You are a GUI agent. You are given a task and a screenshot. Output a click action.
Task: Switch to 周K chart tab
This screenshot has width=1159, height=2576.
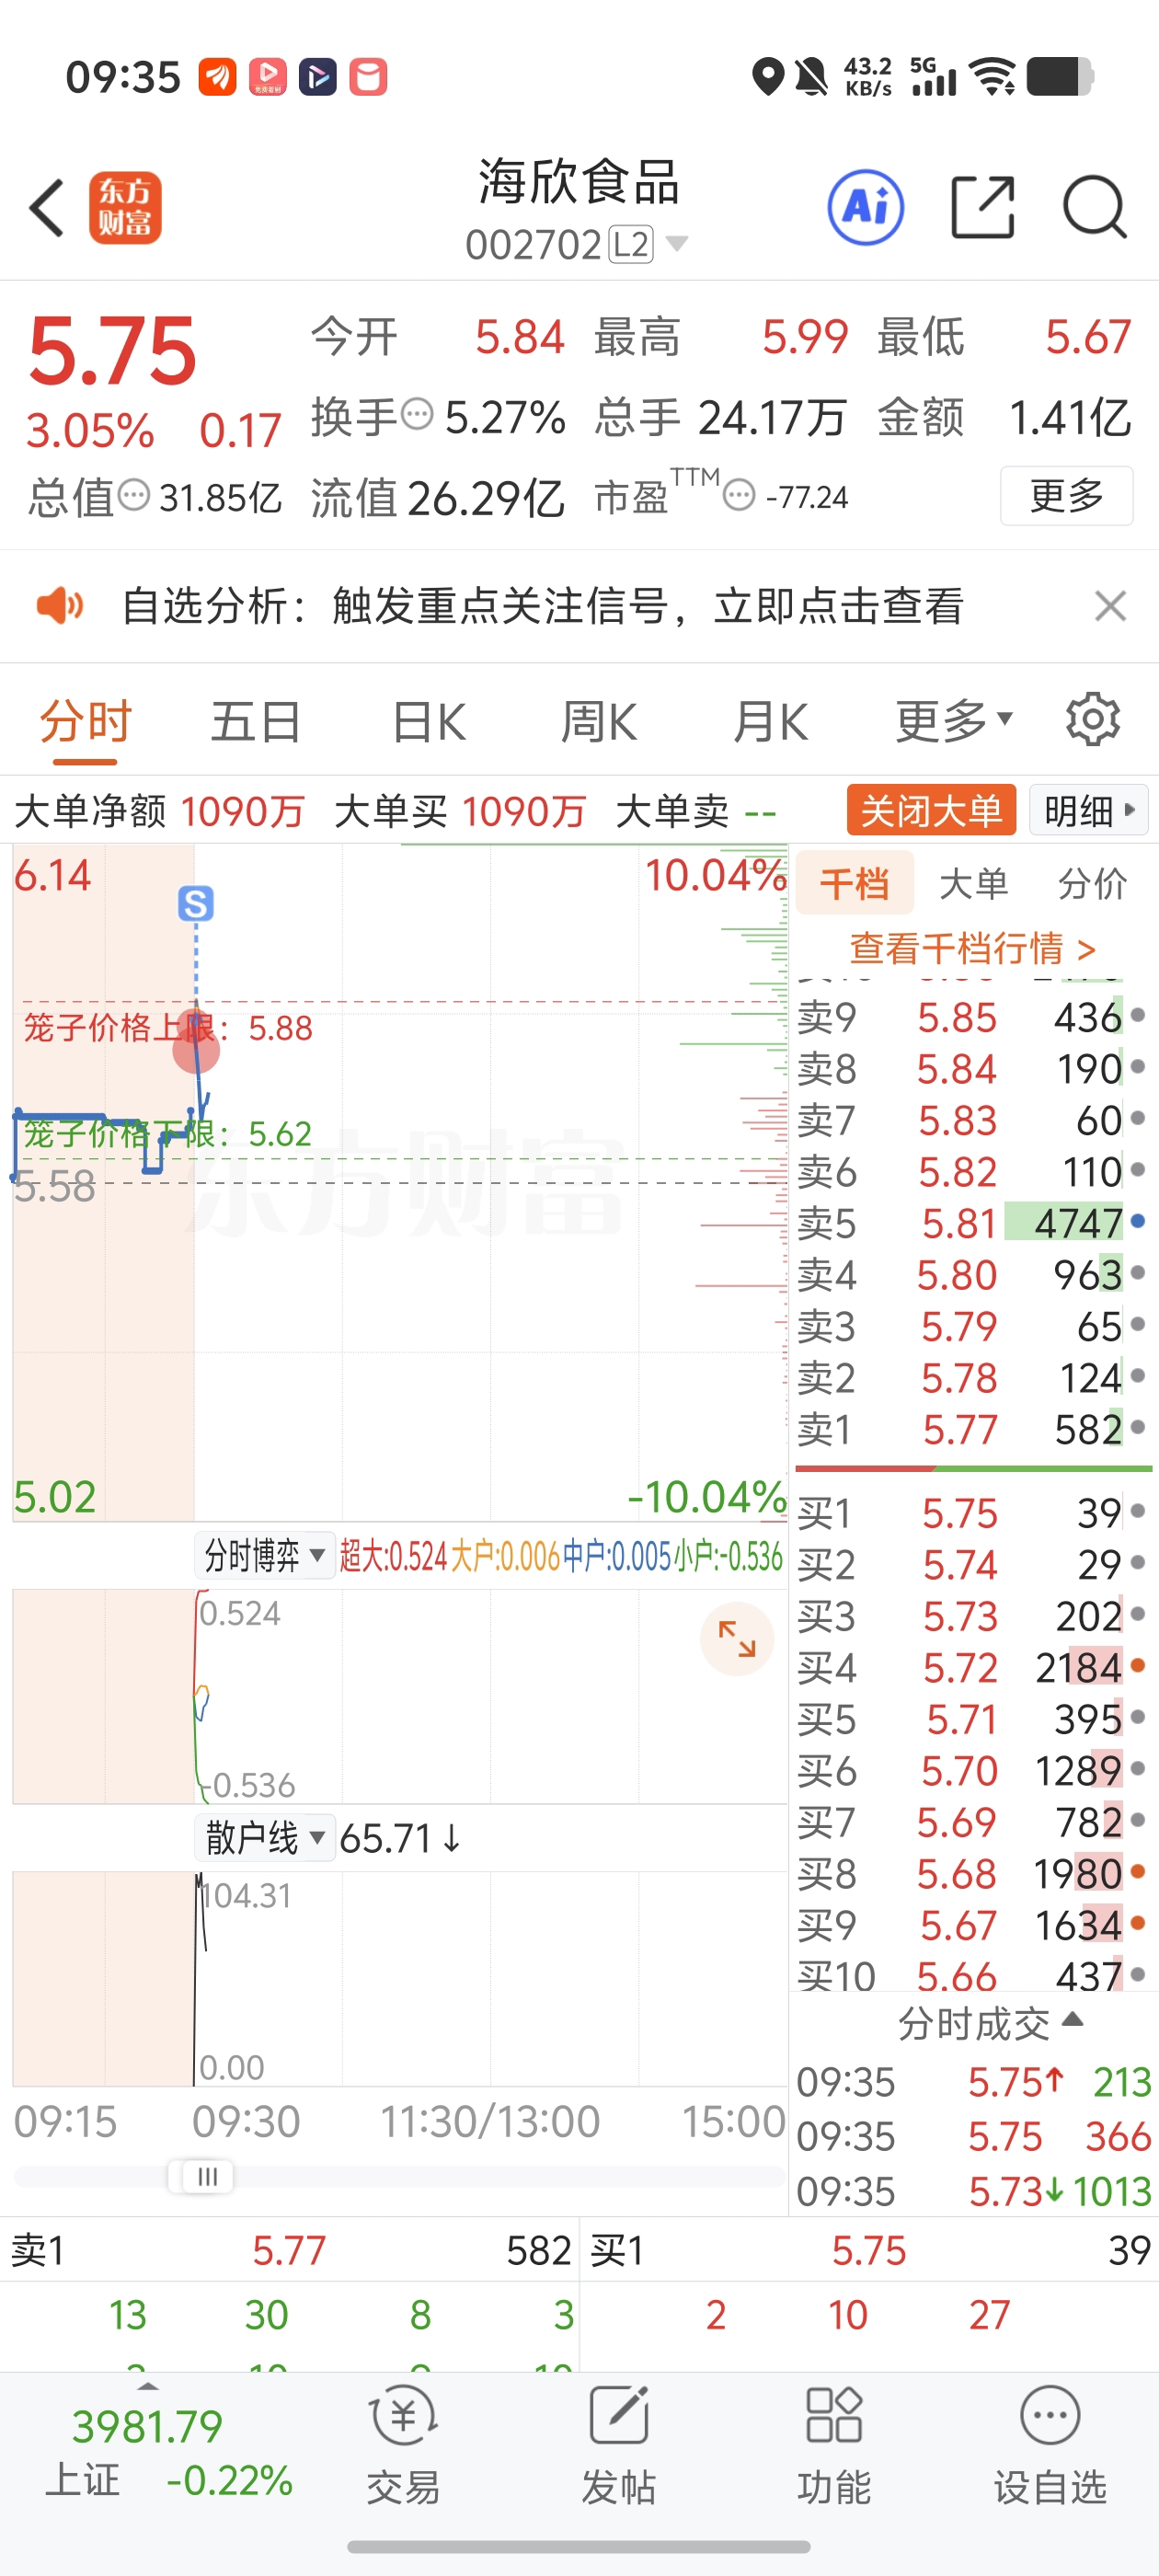[599, 721]
